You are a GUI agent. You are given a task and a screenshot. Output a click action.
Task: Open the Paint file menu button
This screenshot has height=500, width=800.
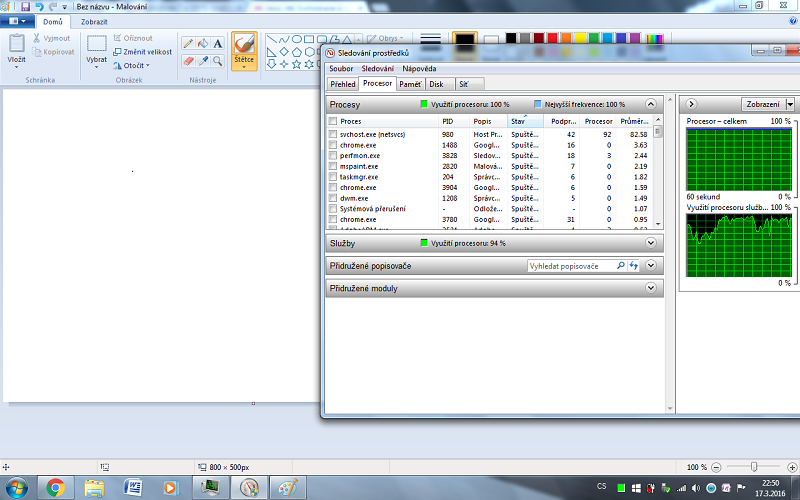click(x=17, y=21)
